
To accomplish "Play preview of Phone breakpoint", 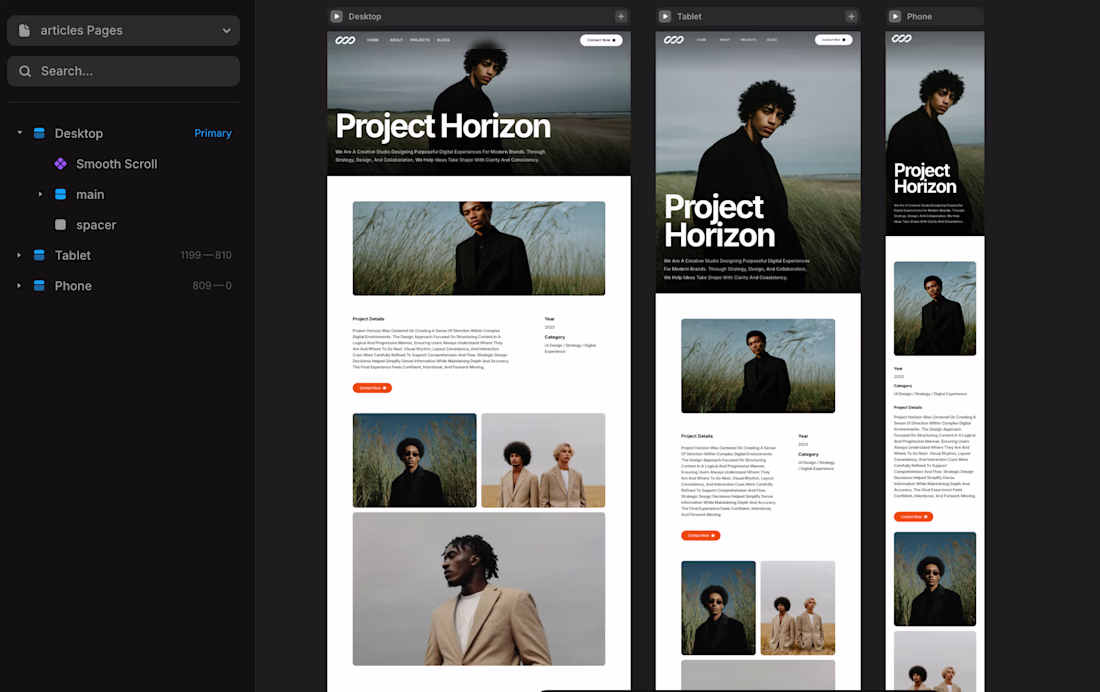I will tap(895, 16).
